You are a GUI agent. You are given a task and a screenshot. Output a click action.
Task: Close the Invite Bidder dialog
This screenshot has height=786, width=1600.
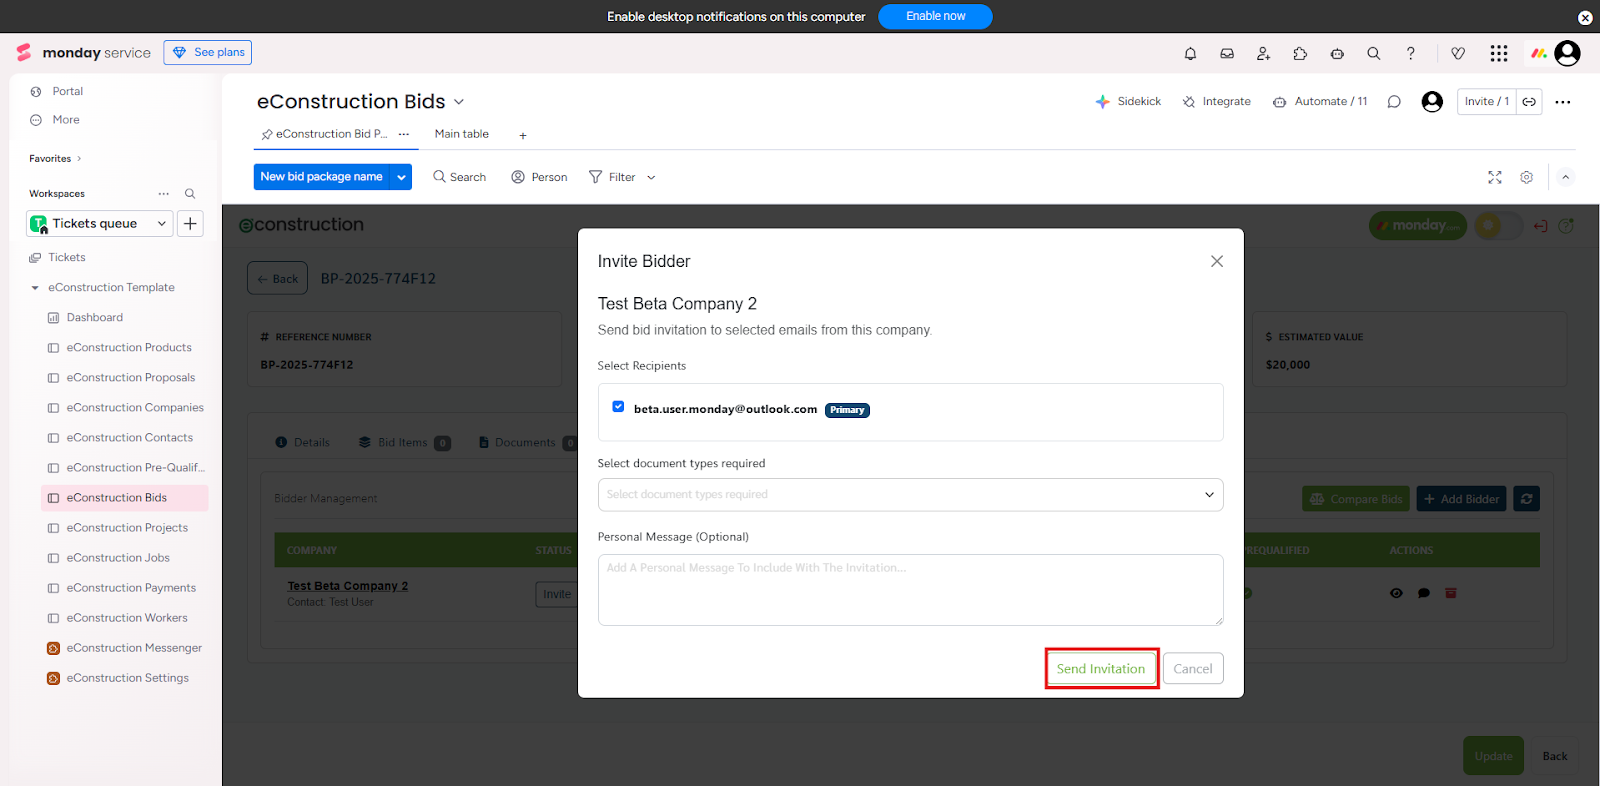pos(1216,262)
